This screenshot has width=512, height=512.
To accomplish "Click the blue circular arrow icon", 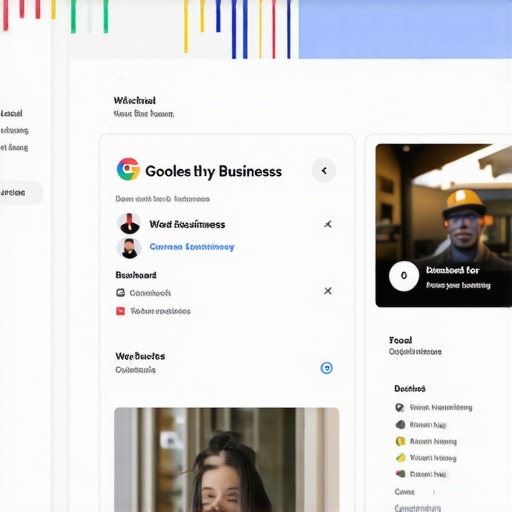I will [x=326, y=368].
